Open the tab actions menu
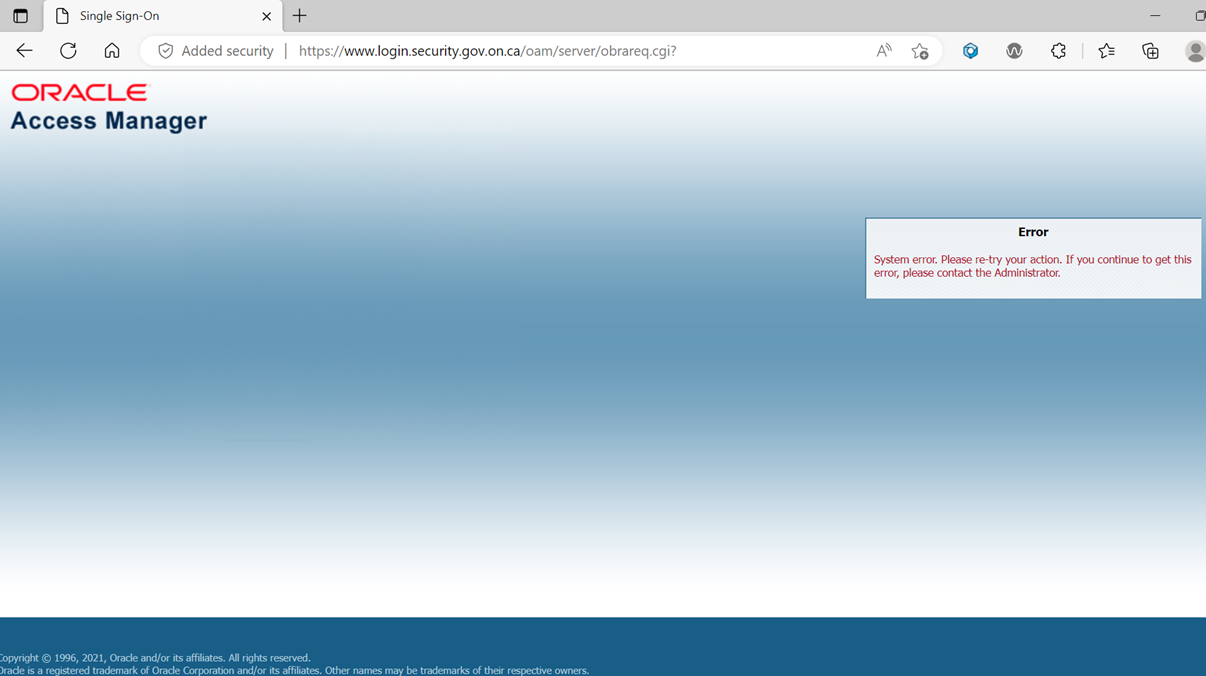This screenshot has height=676, width=1206. tap(20, 16)
